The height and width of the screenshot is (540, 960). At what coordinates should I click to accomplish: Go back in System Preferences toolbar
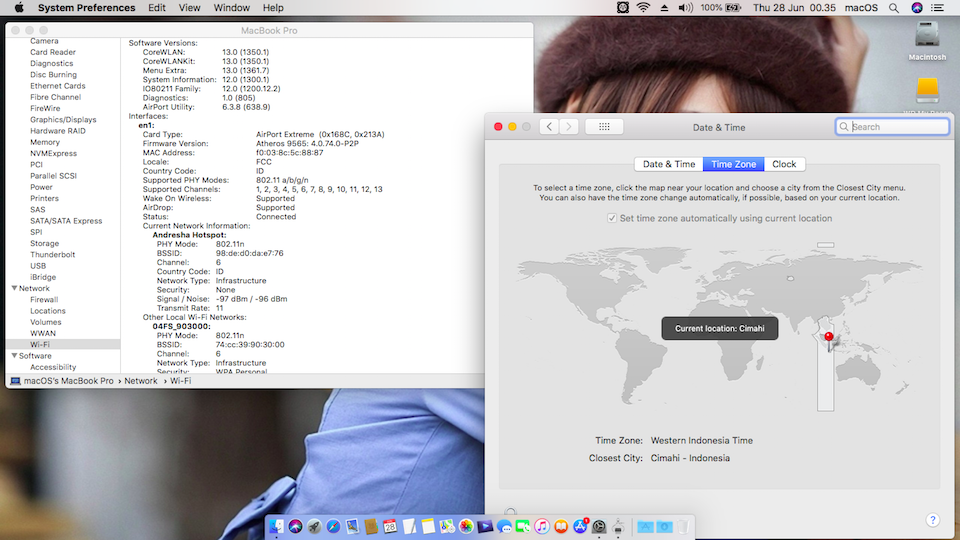549,127
